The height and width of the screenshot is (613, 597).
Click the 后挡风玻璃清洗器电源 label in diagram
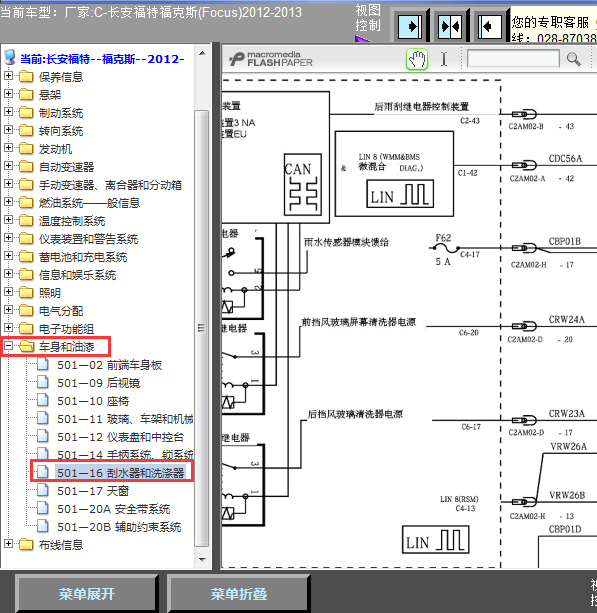(355, 414)
